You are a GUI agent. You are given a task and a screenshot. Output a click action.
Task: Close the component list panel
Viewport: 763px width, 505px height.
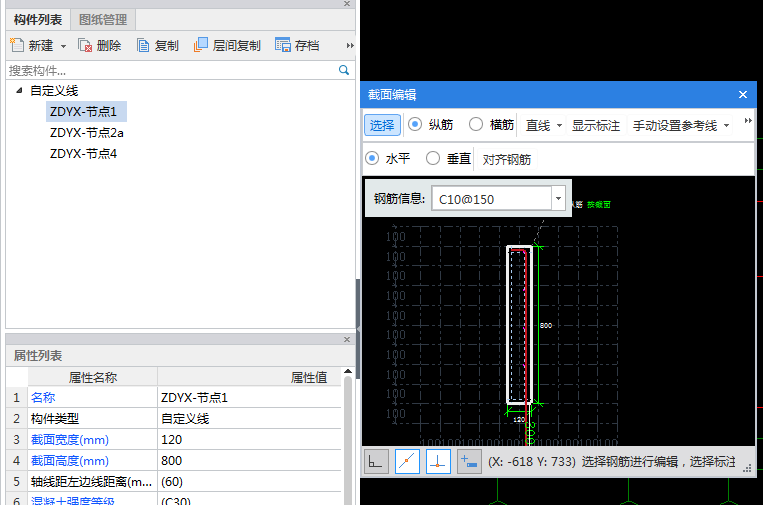[x=347, y=4]
